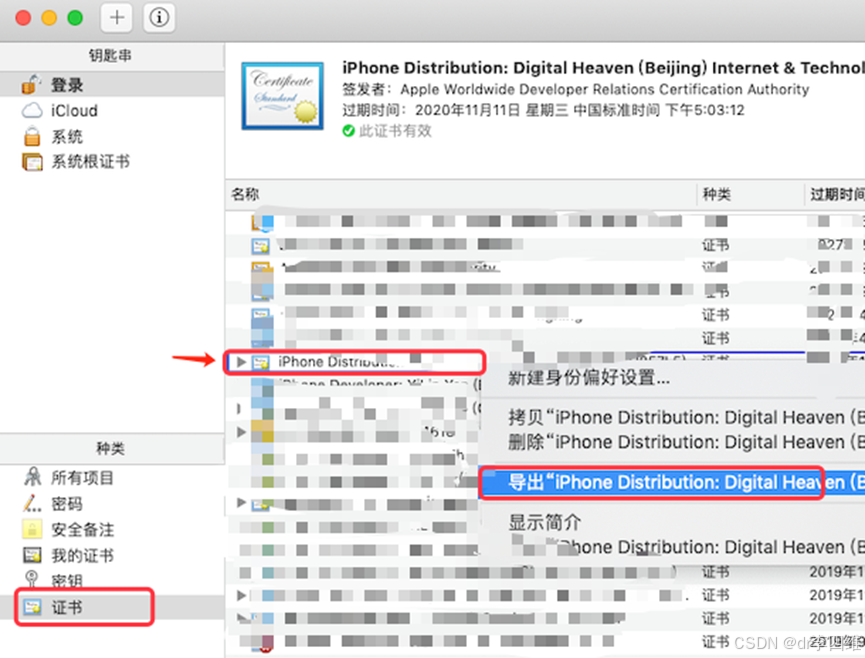This screenshot has width=865, height=658.
Task: Open the info toolbar button
Action: [x=159, y=18]
